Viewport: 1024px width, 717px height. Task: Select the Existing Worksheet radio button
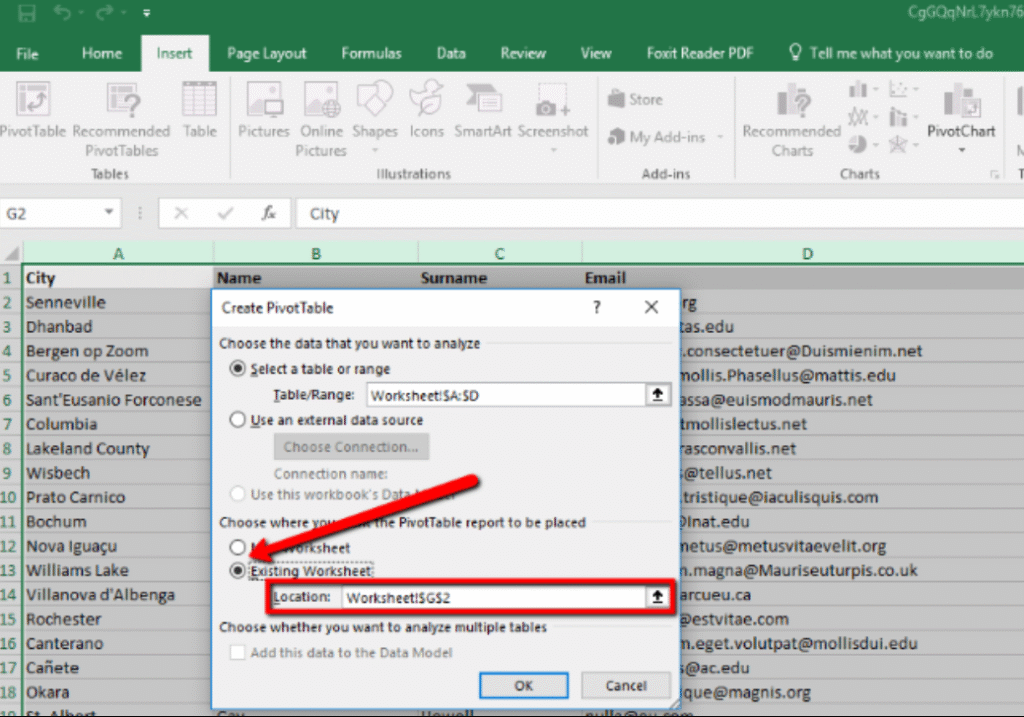238,571
